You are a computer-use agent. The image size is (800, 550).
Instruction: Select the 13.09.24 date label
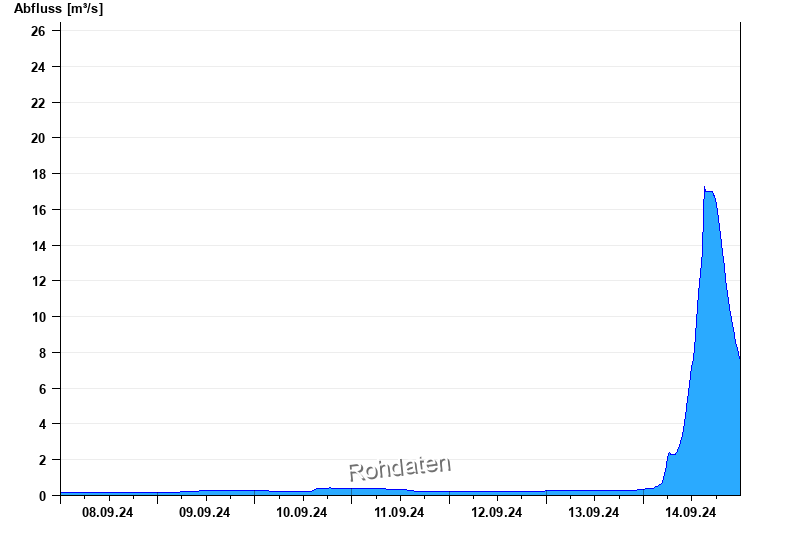pos(594,513)
